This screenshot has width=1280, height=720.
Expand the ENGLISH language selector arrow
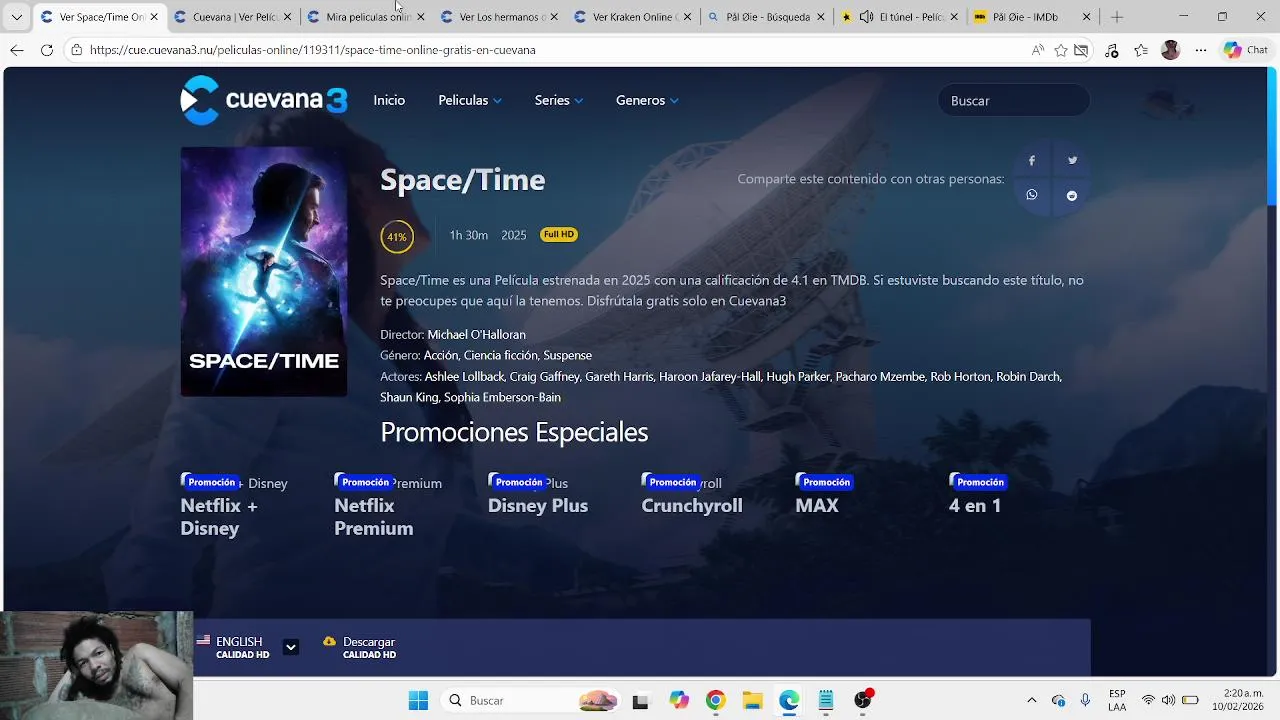(290, 647)
